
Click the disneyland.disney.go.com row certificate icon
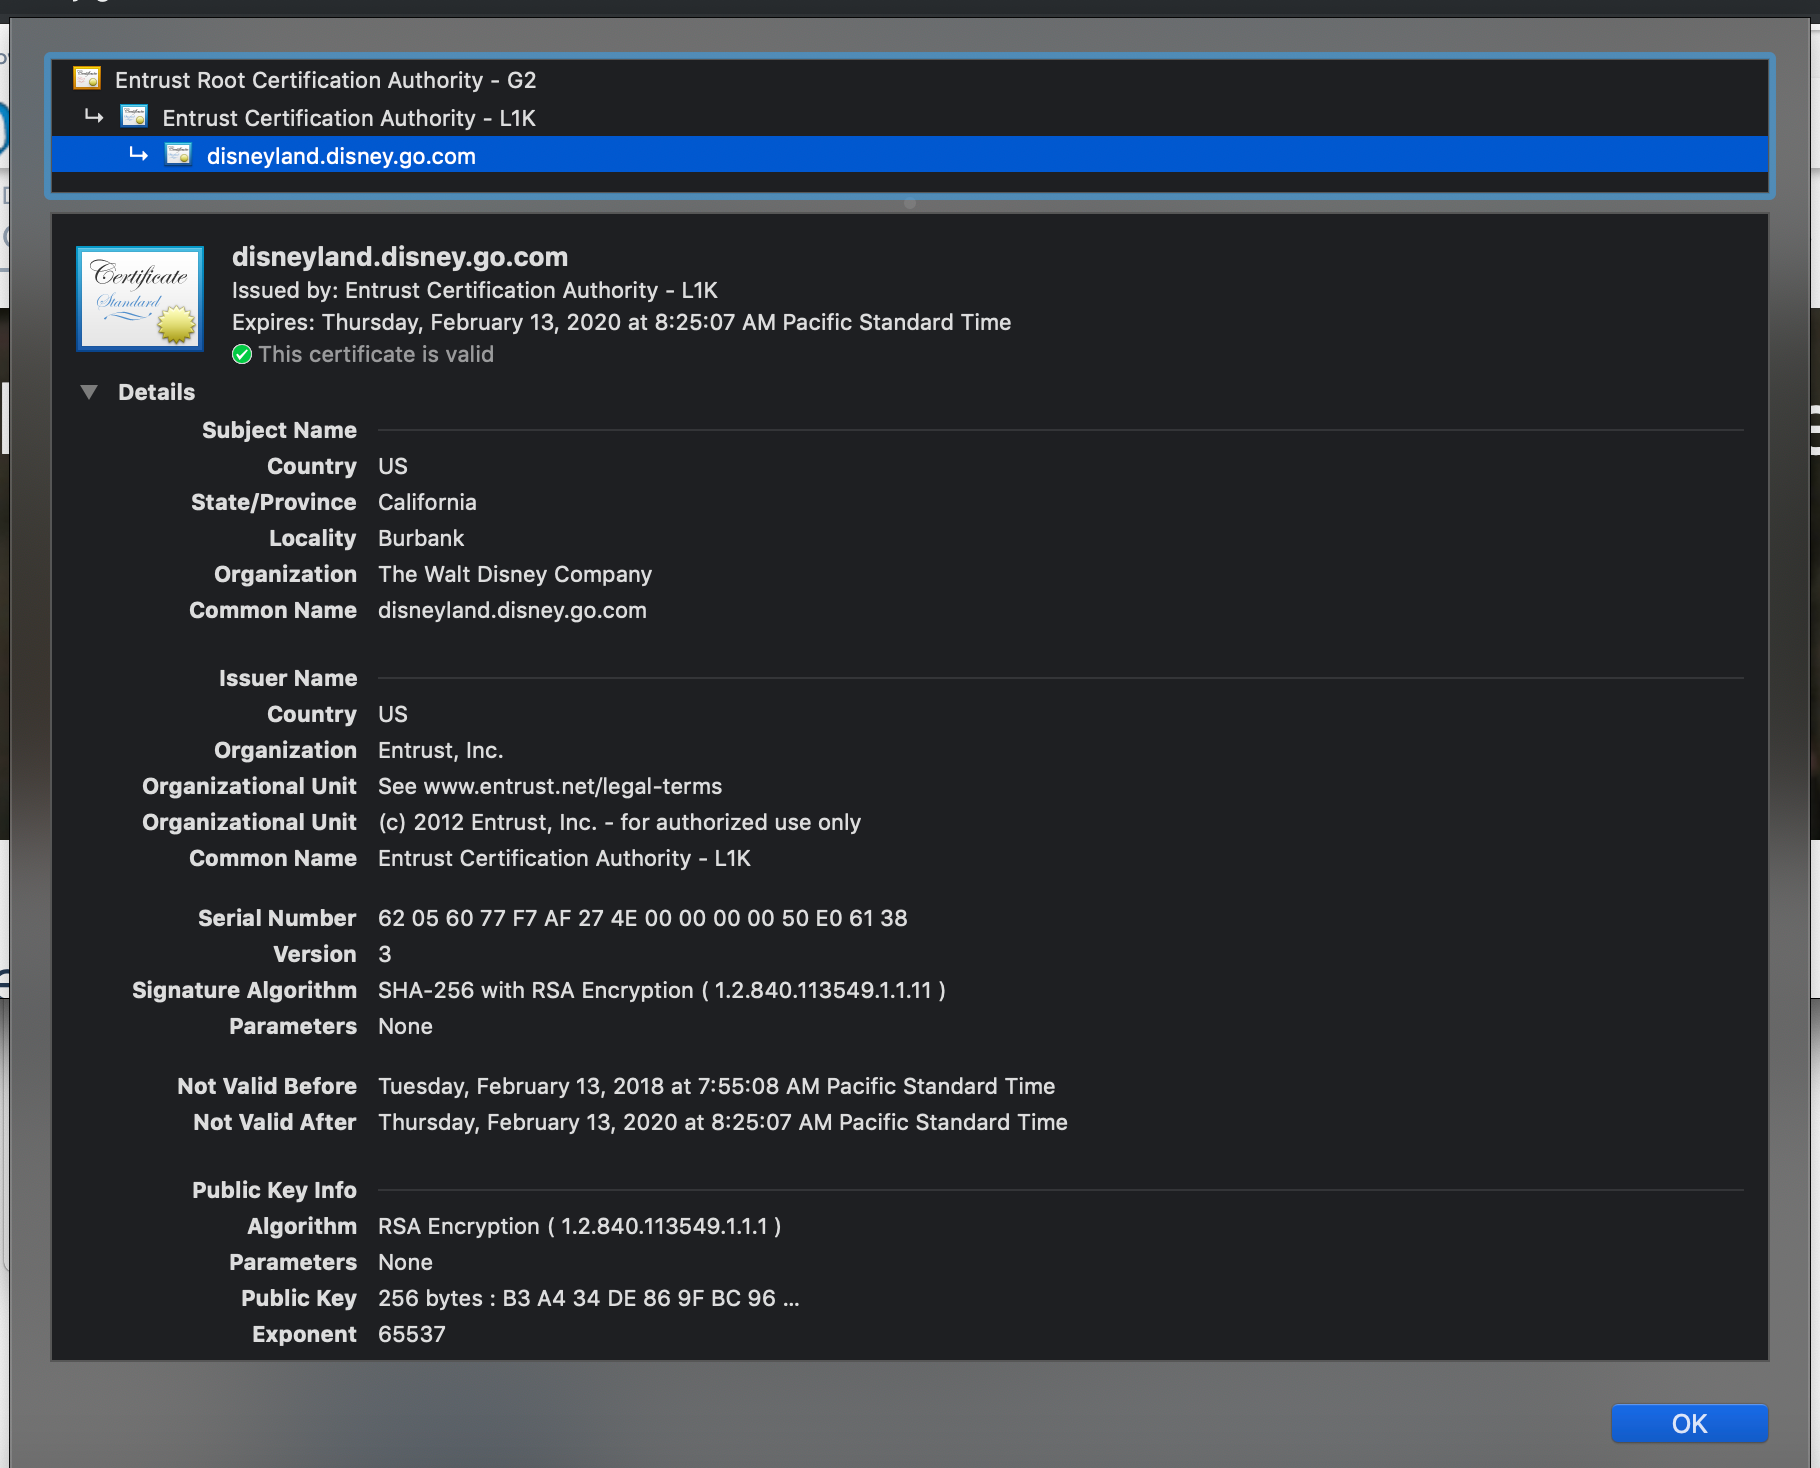coord(178,154)
